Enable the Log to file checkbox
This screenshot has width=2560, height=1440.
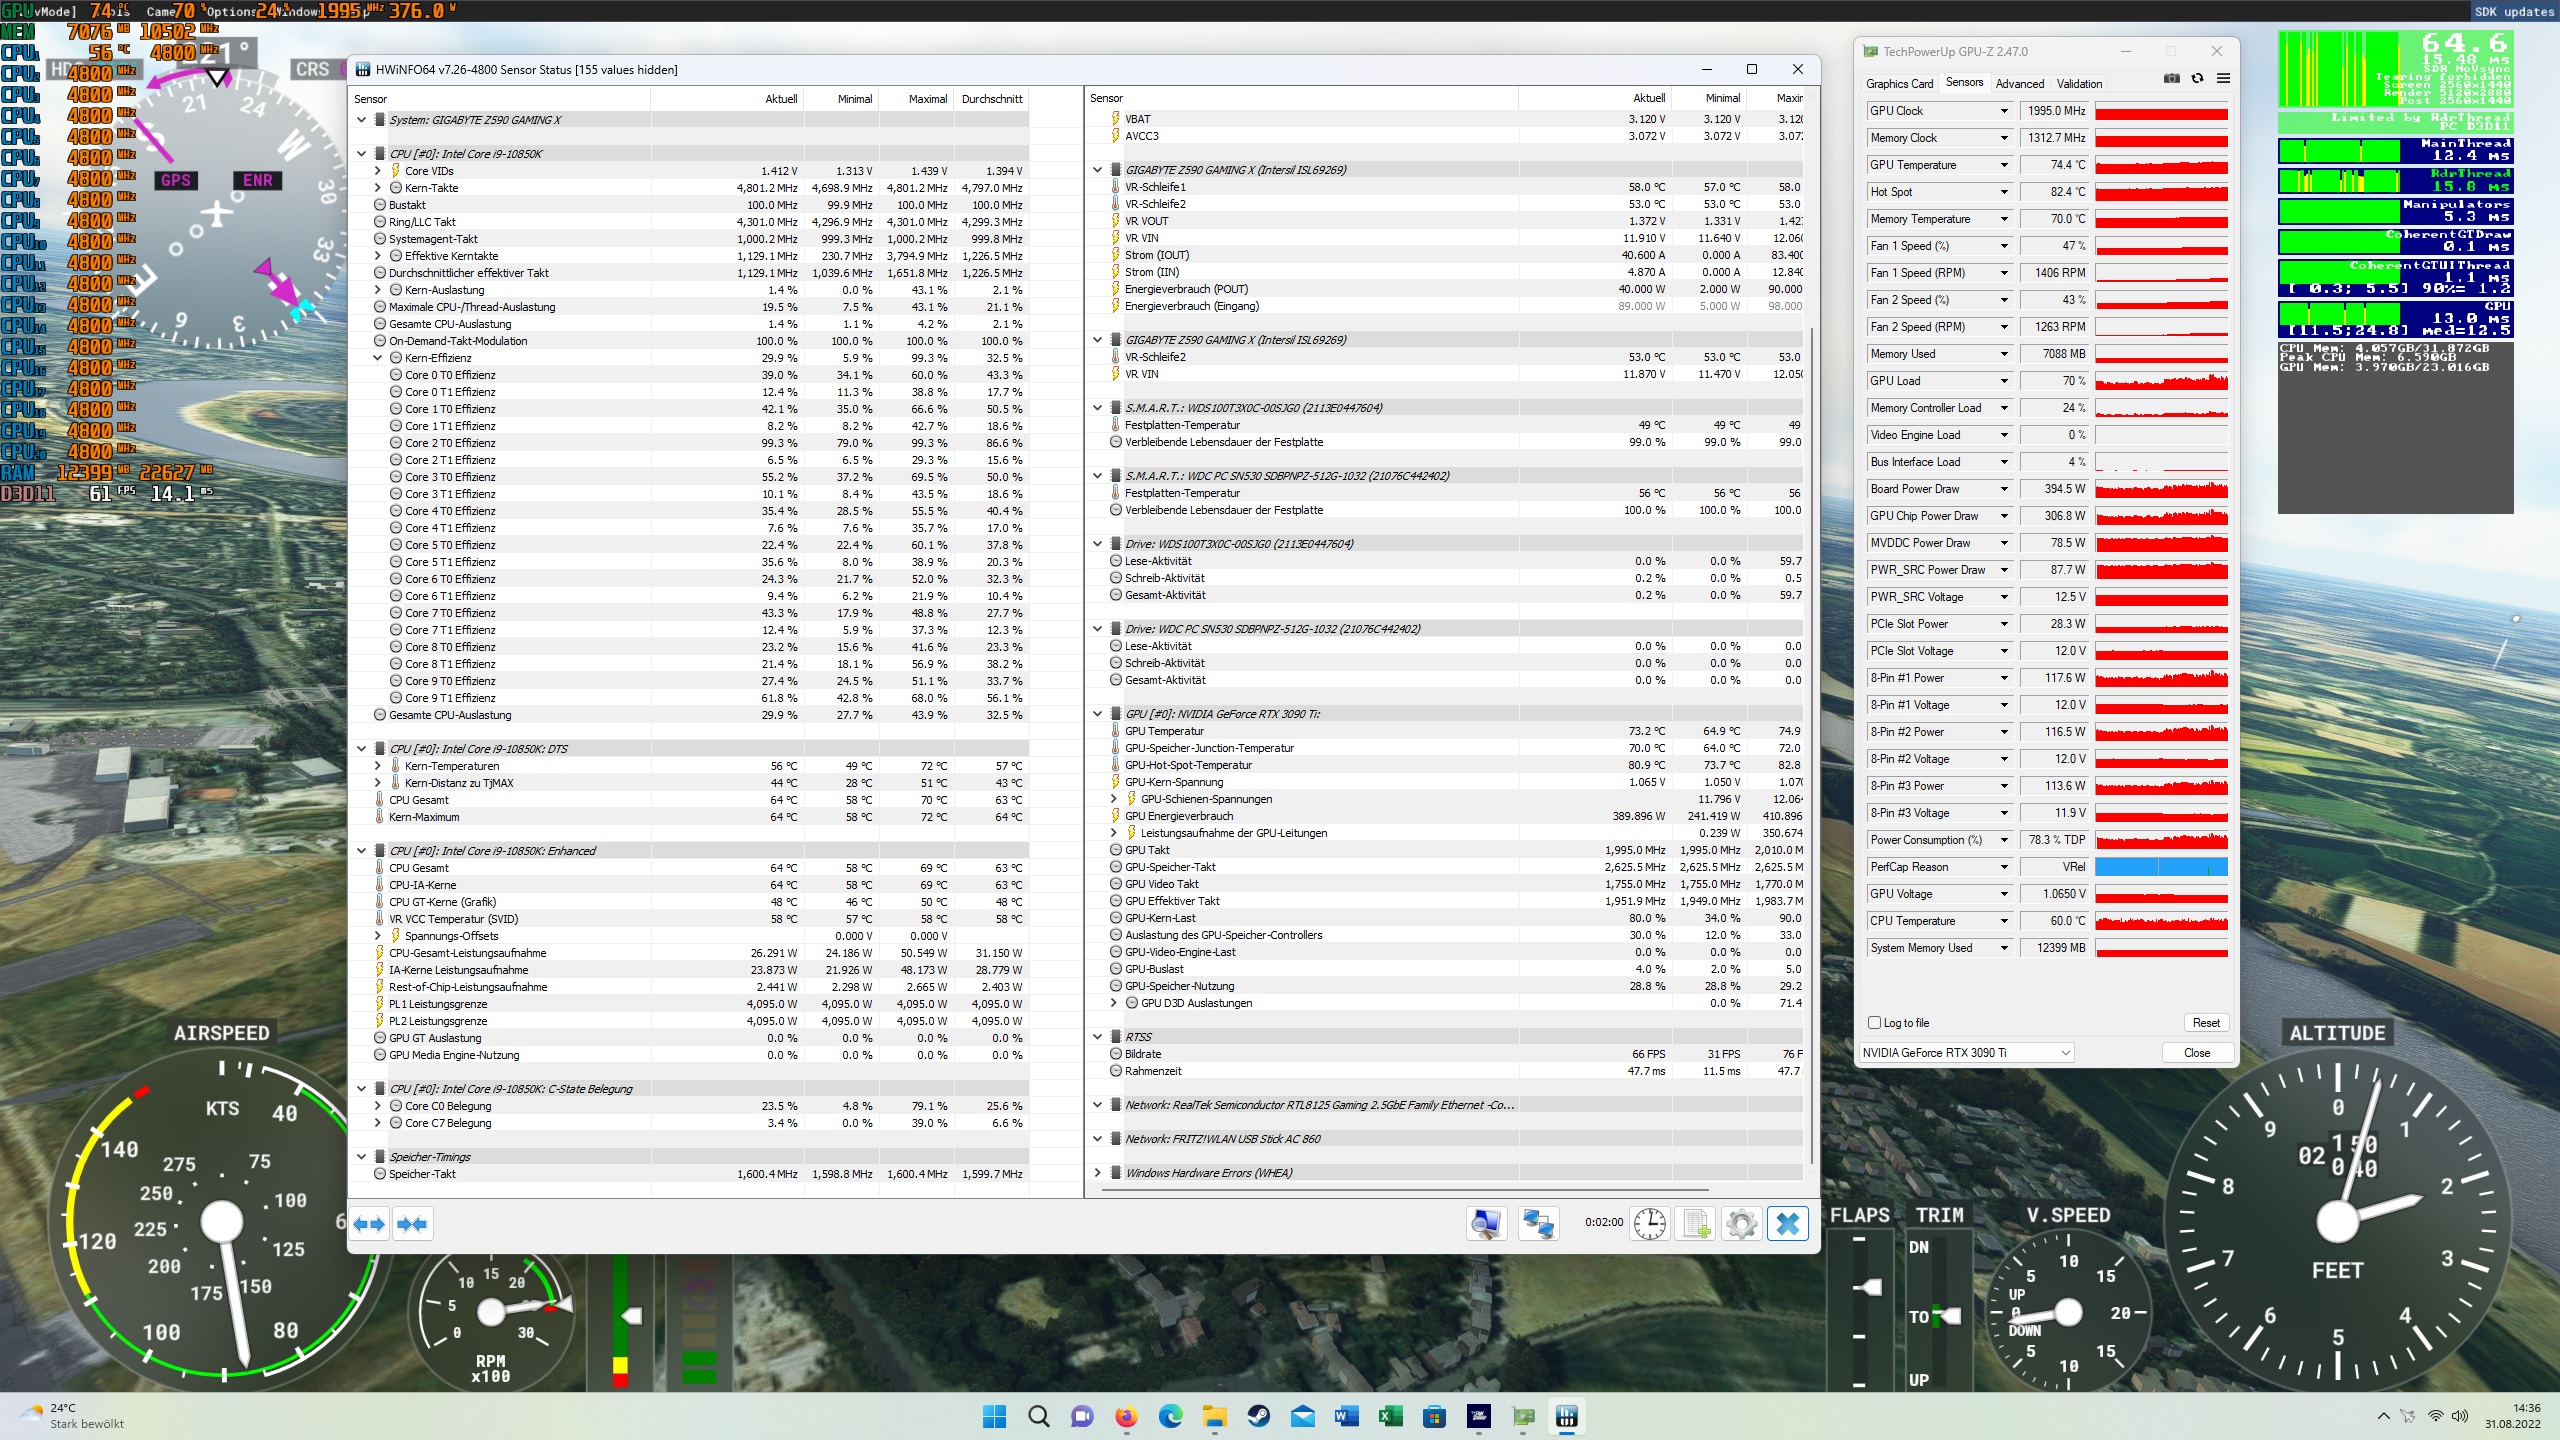1875,1023
